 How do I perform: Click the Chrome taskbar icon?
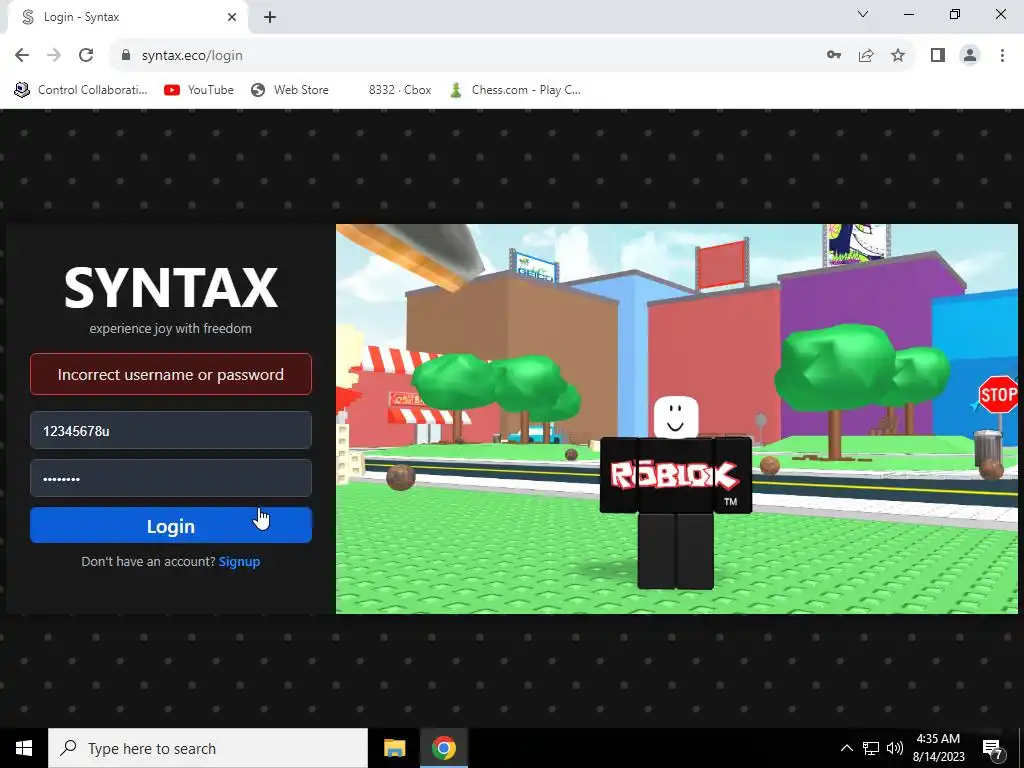coord(443,748)
